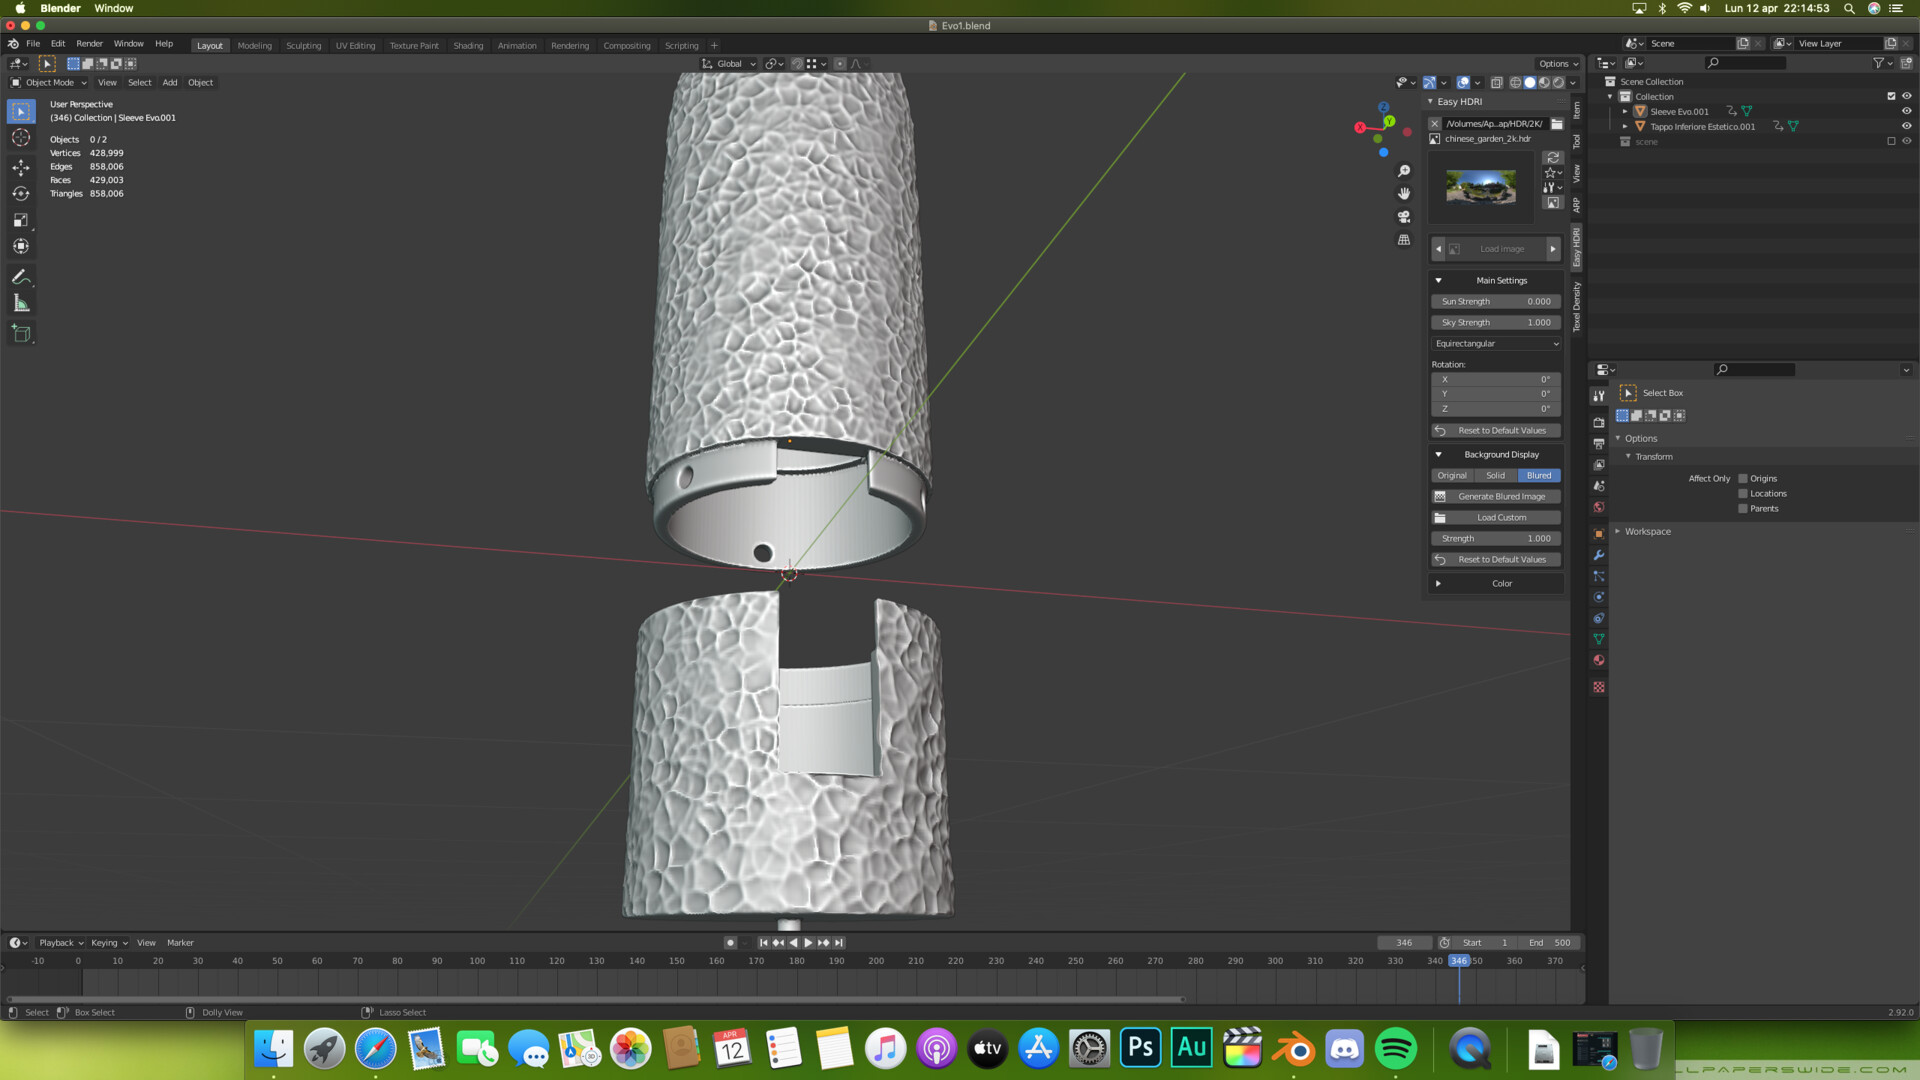Select the Measure tool
Viewport: 1920px width, 1080px height.
tap(21, 304)
